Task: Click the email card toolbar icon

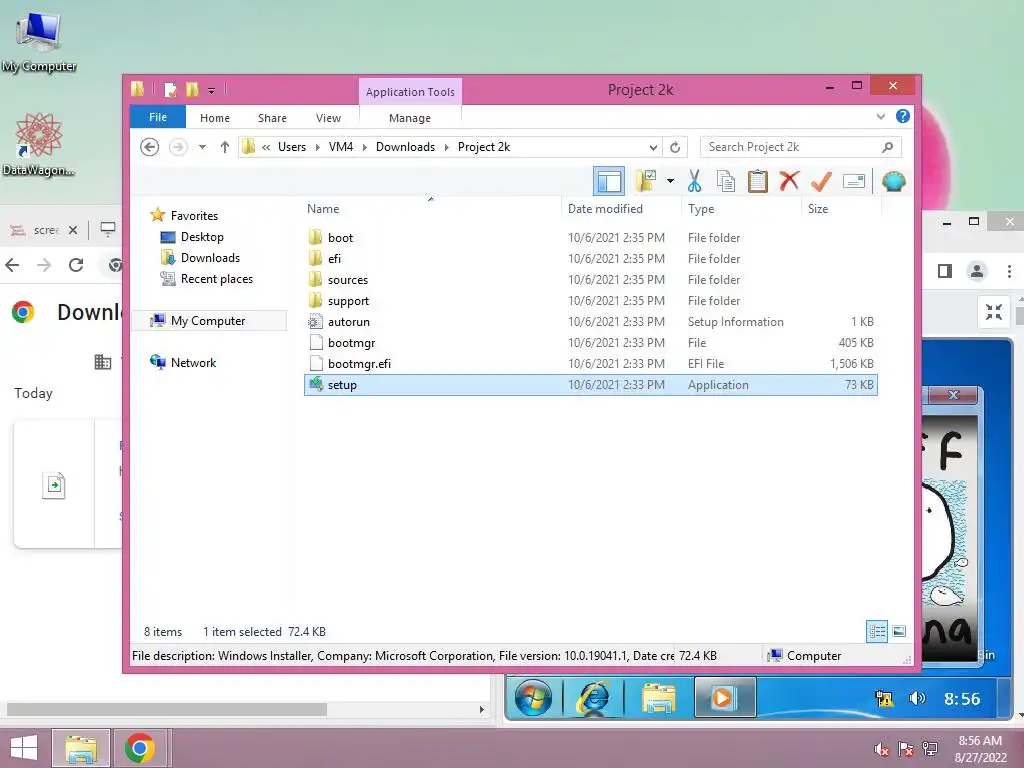Action: [x=854, y=181]
